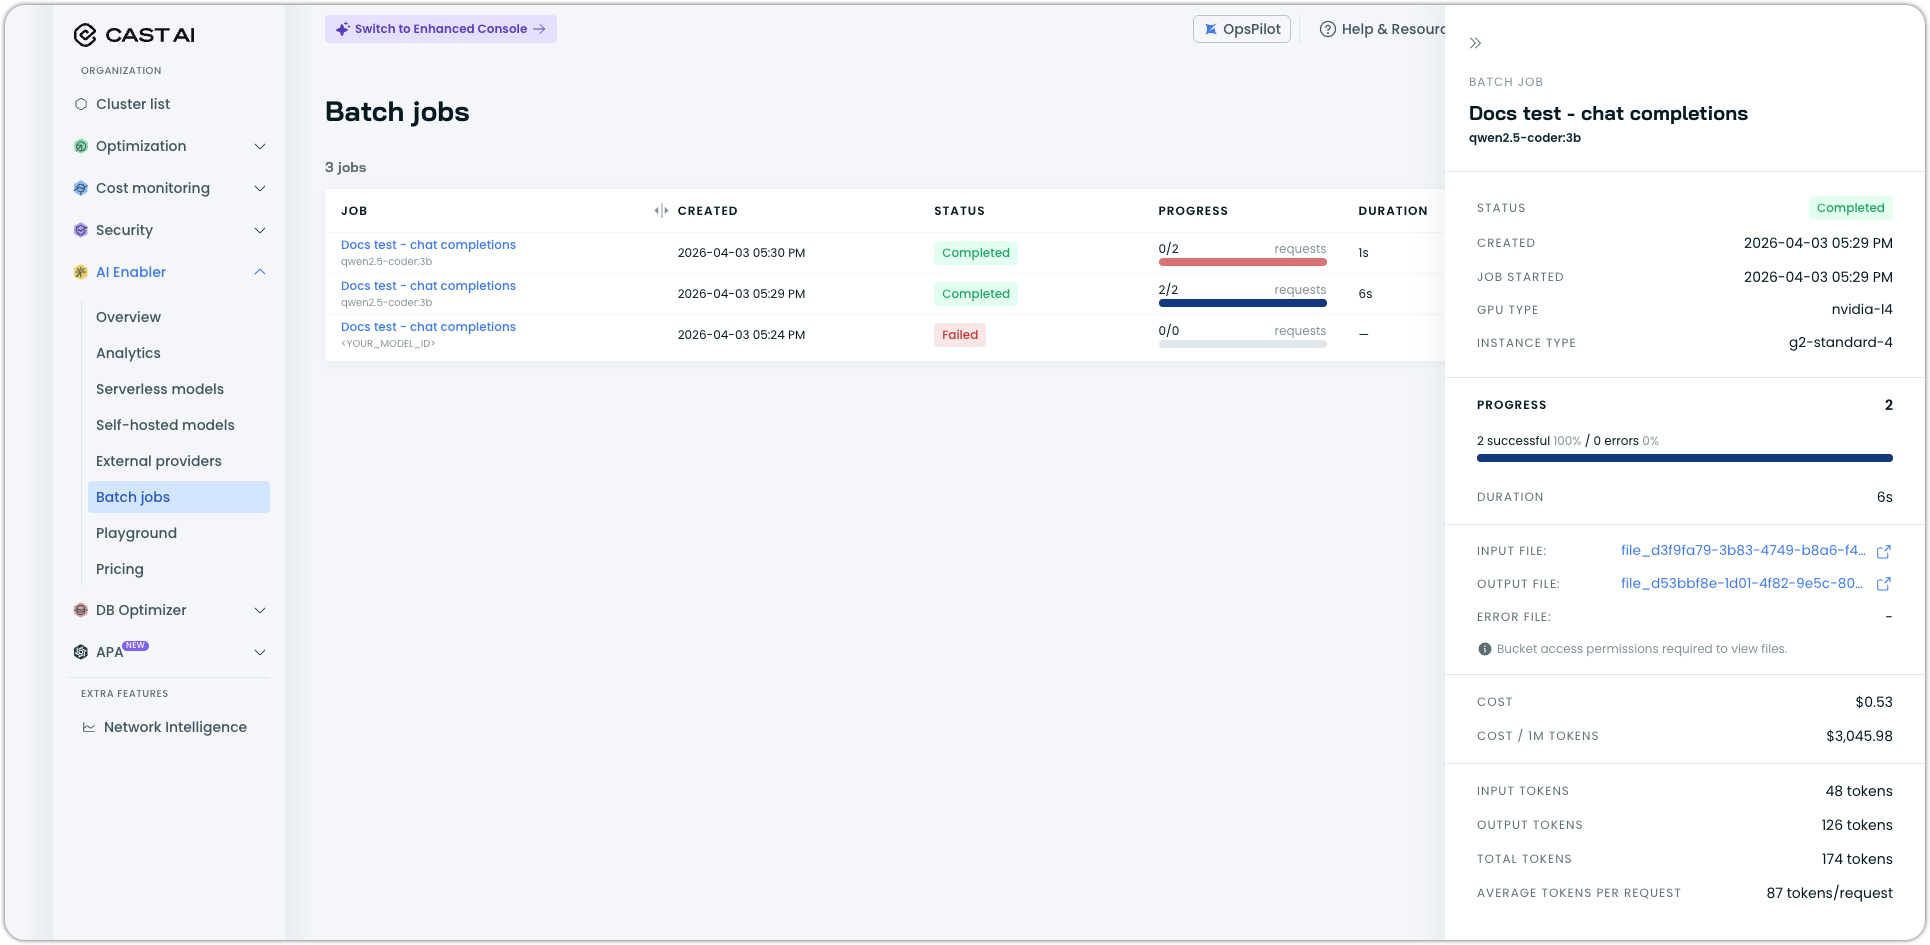The height and width of the screenshot is (945, 1930).
Task: Expand the APA menu chevron
Action: tap(260, 652)
